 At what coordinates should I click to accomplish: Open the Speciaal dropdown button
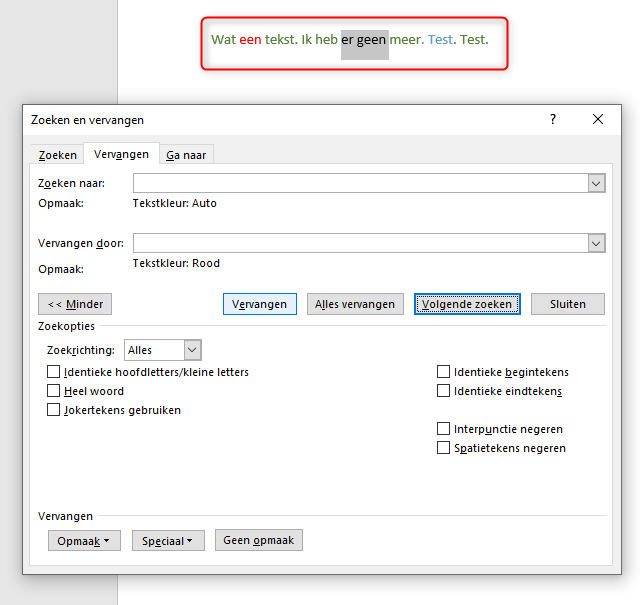pos(168,541)
